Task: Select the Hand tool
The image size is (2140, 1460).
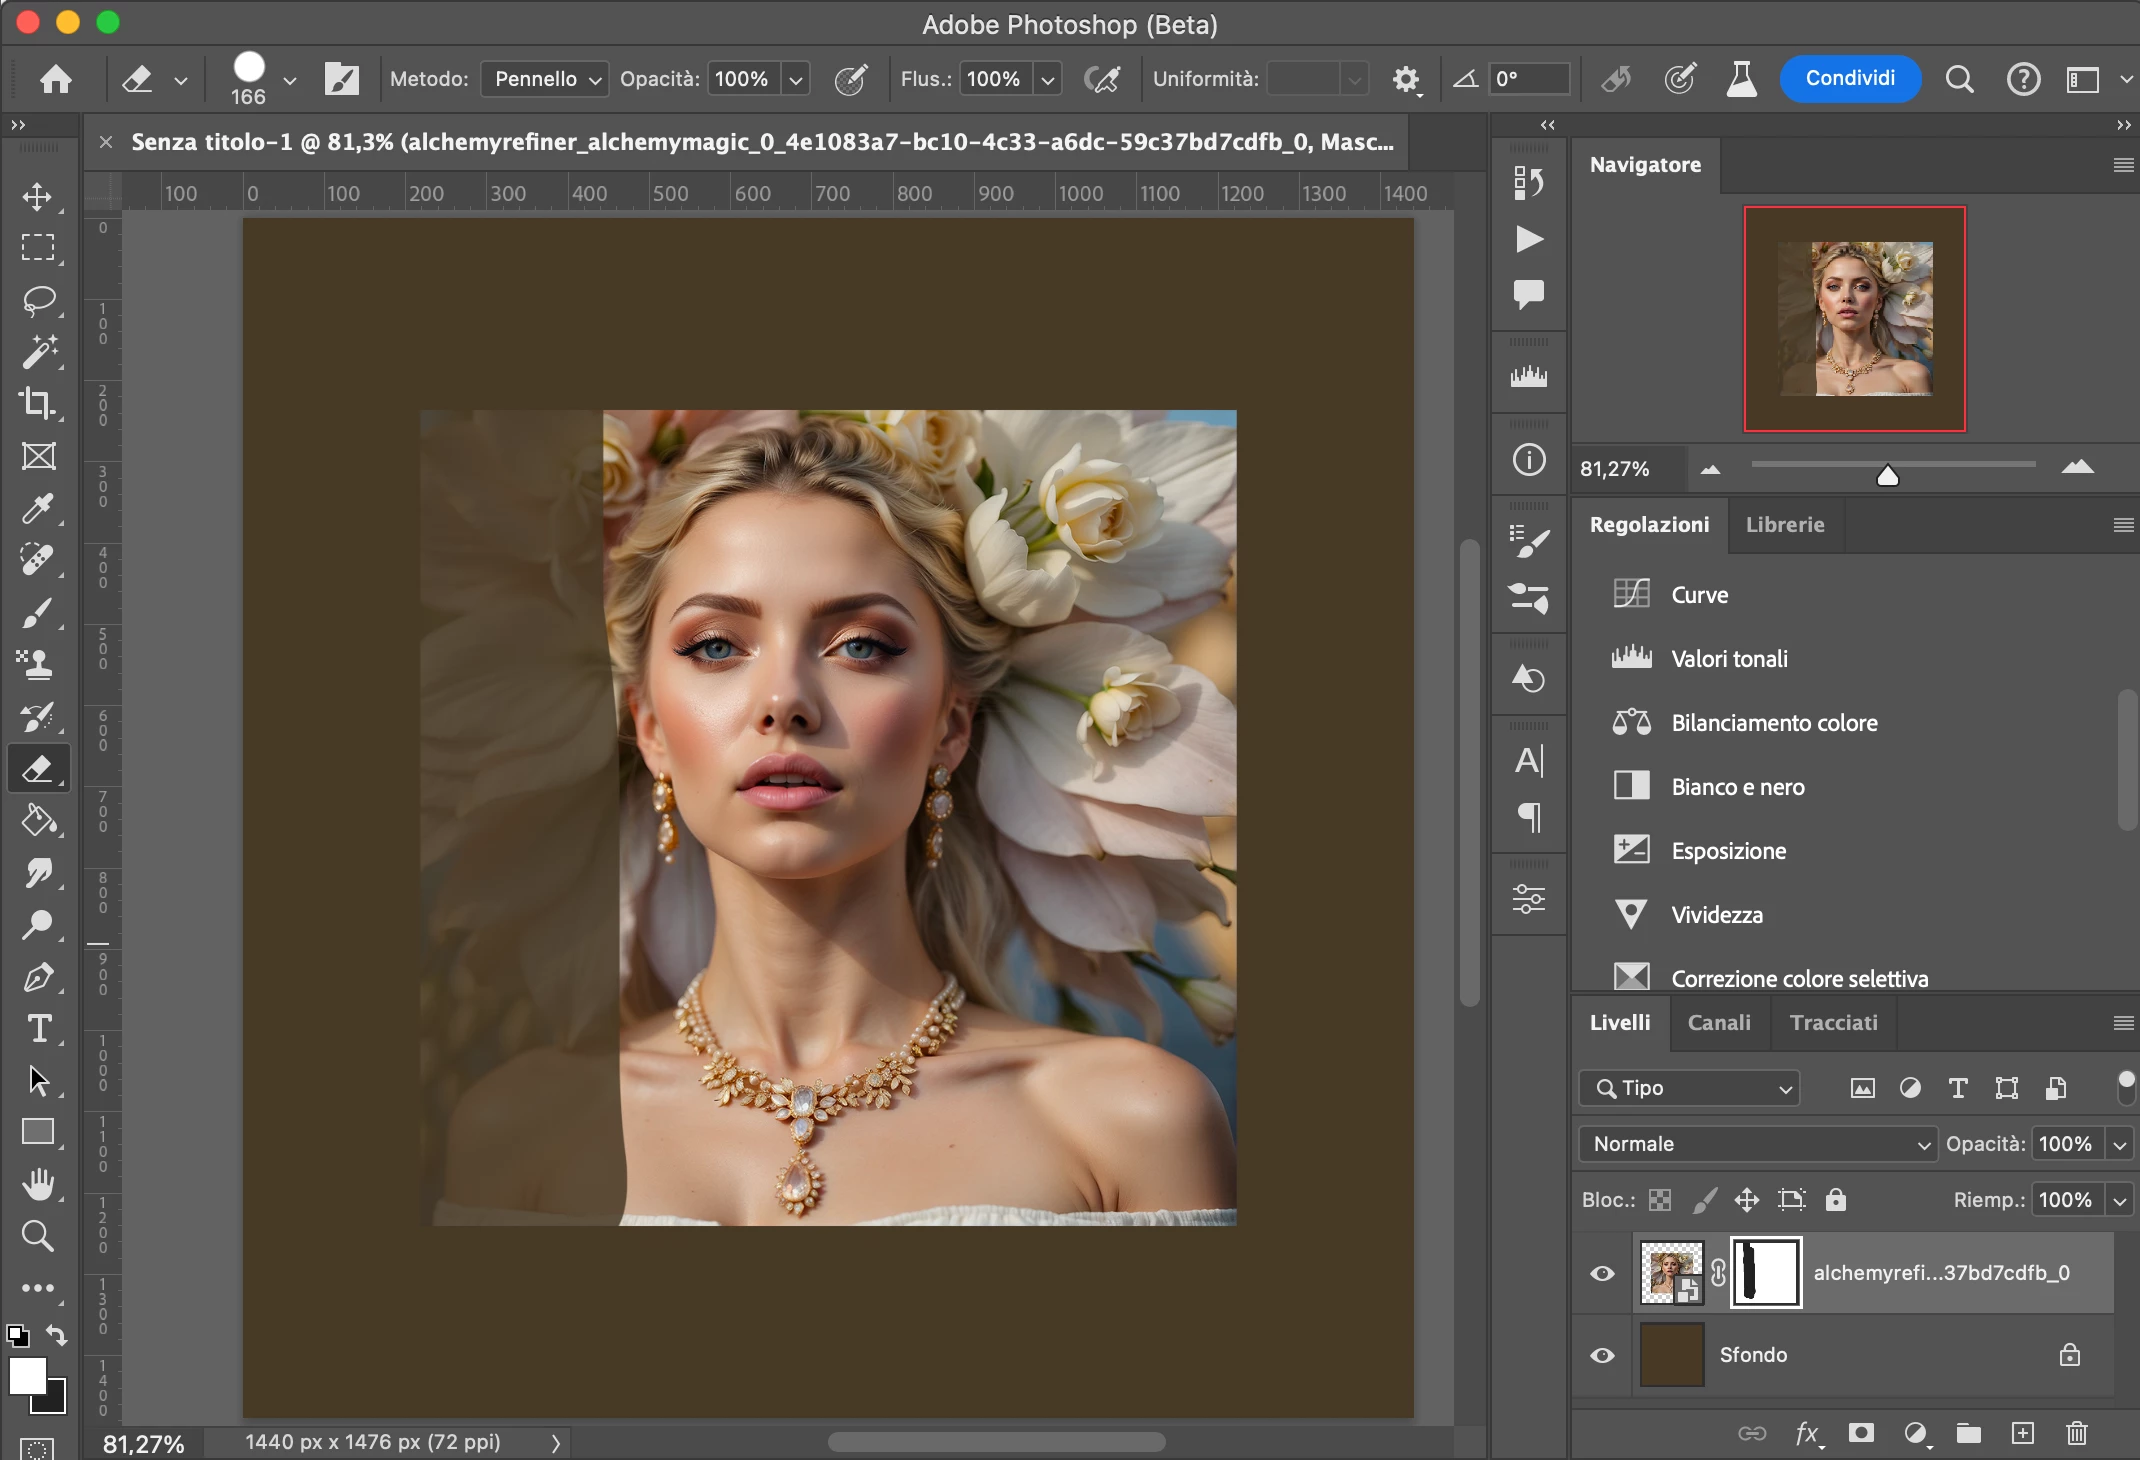Action: pyautogui.click(x=37, y=1185)
